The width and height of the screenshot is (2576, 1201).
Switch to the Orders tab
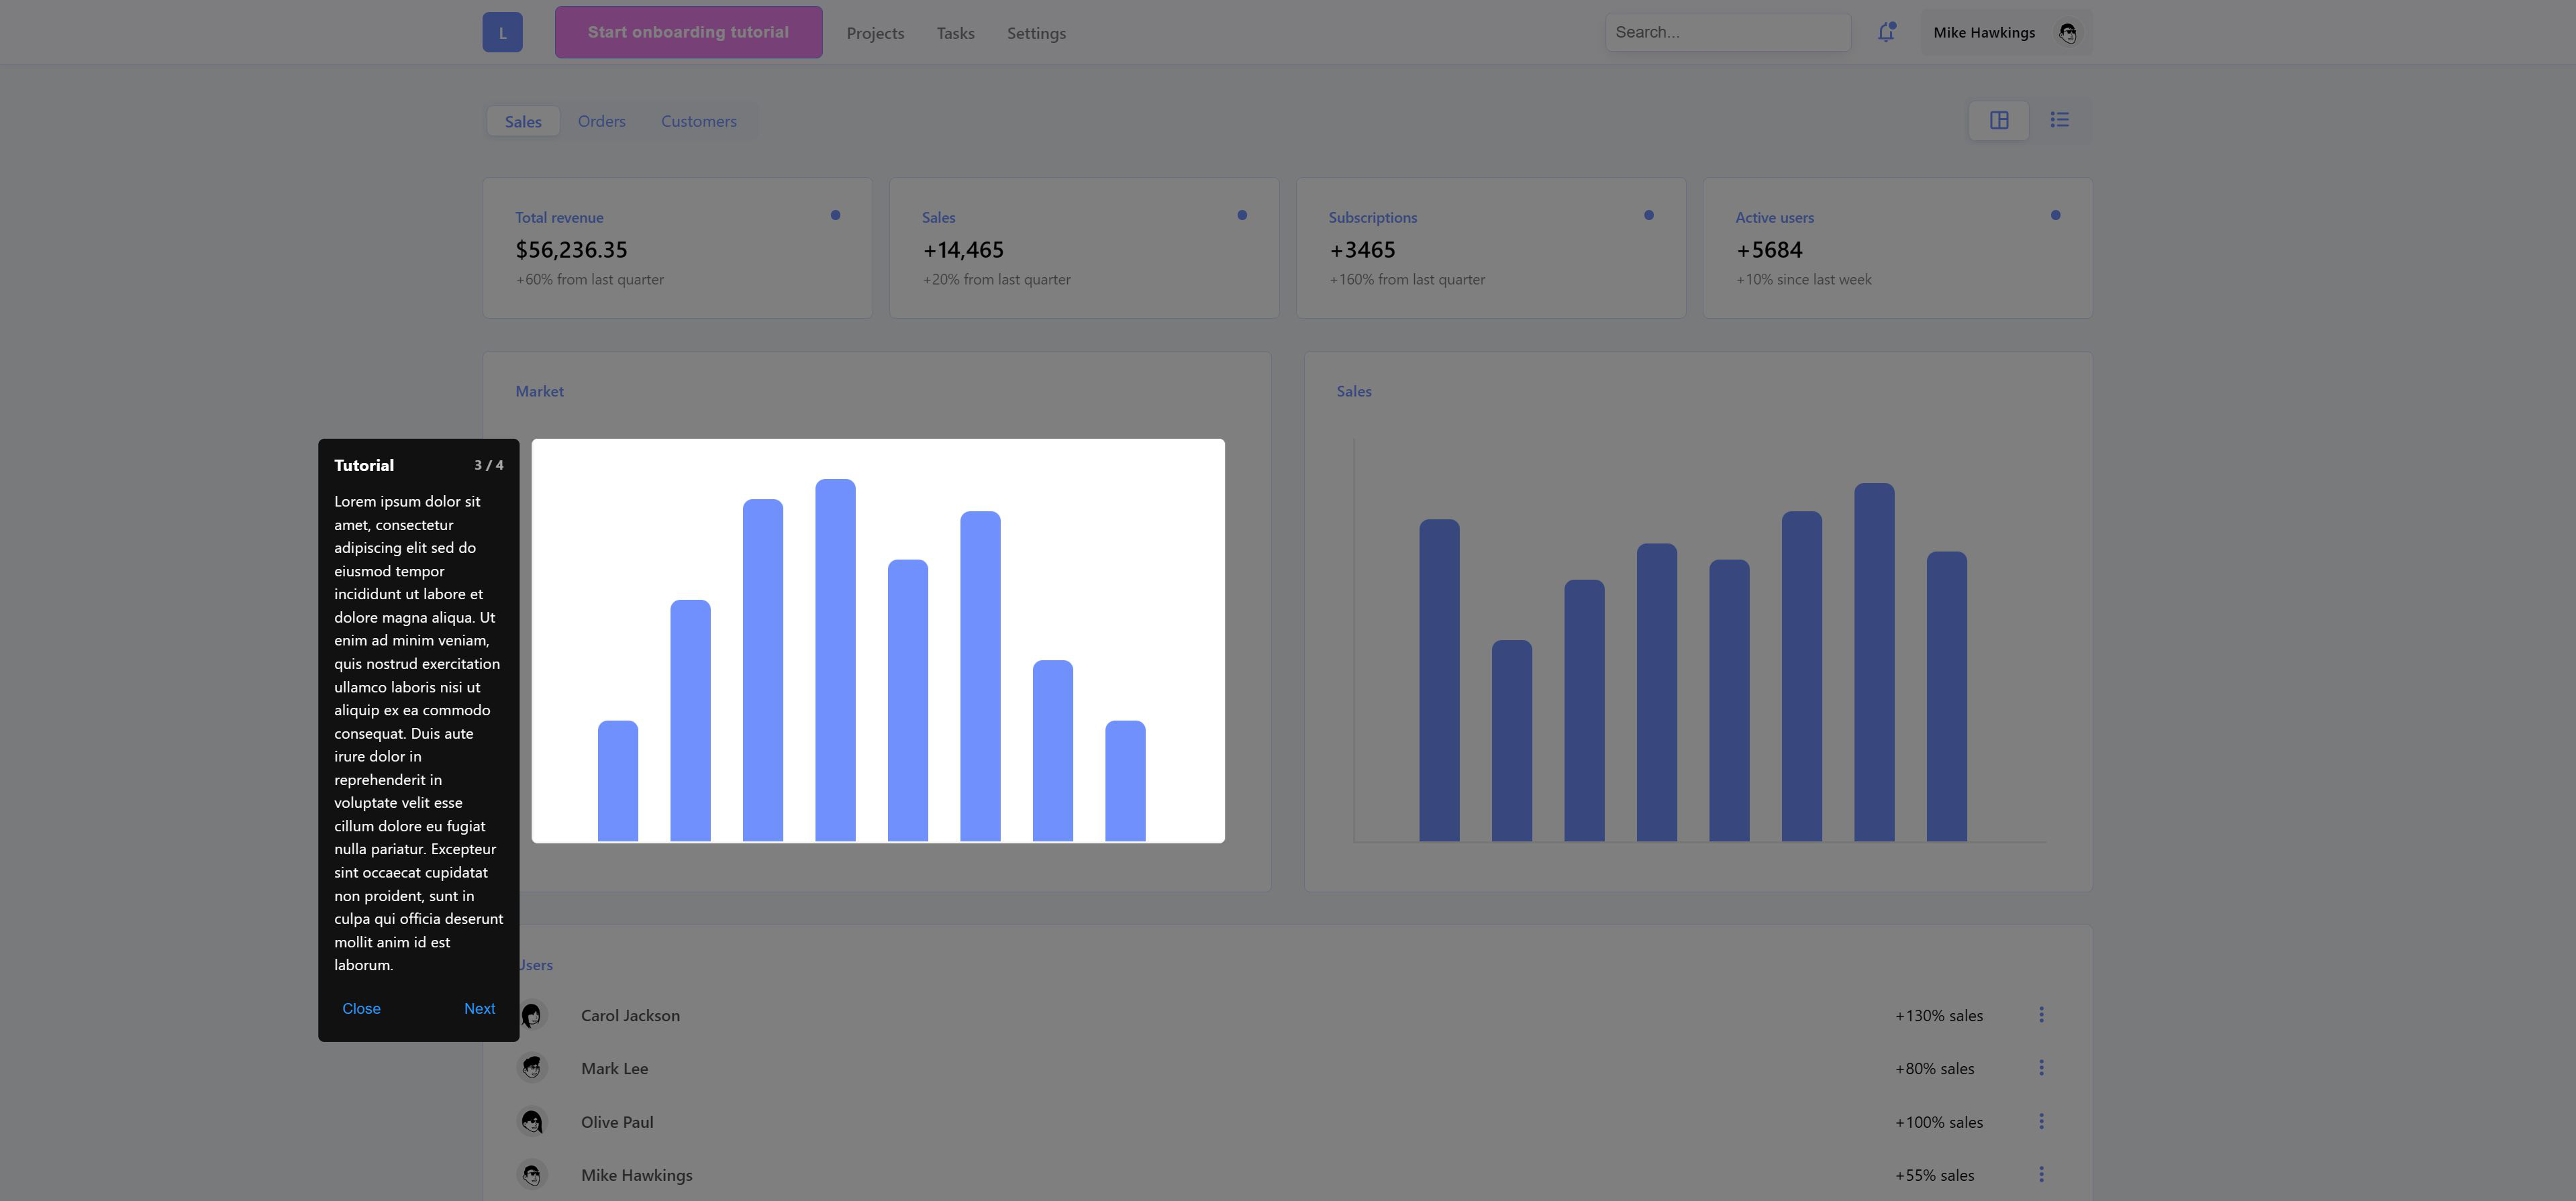coord(601,121)
